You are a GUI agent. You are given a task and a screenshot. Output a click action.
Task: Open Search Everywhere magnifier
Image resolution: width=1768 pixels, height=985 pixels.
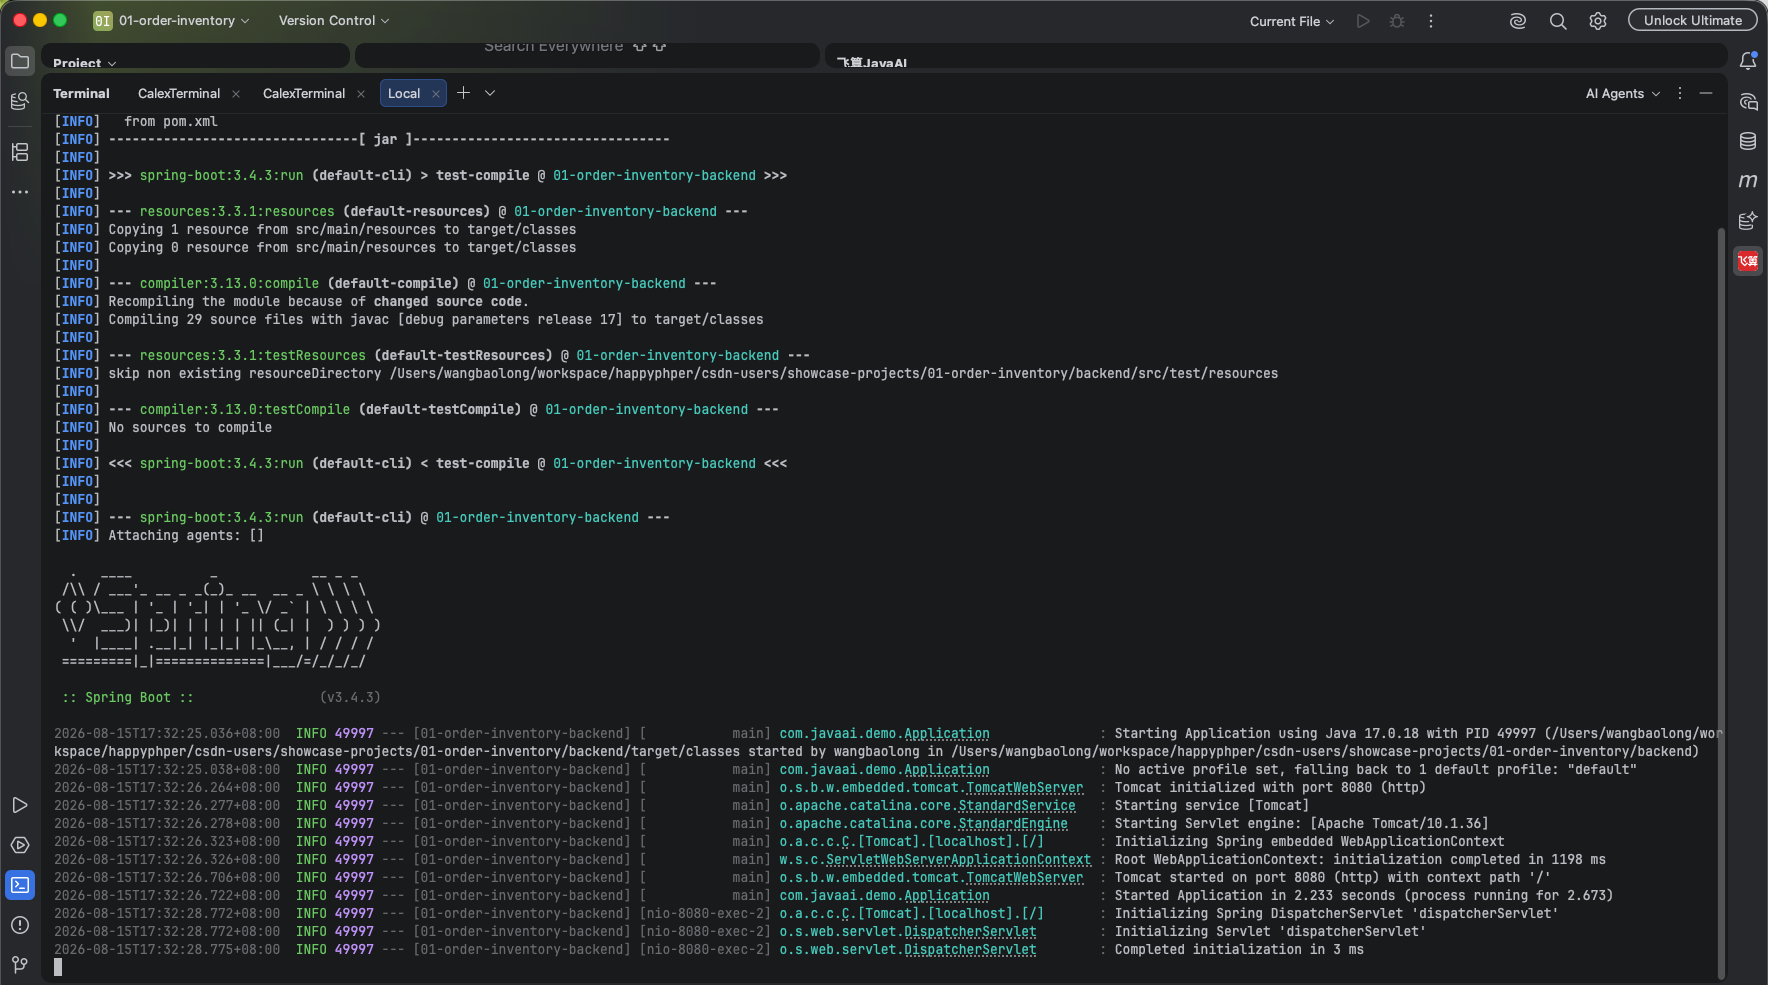[x=1558, y=21]
